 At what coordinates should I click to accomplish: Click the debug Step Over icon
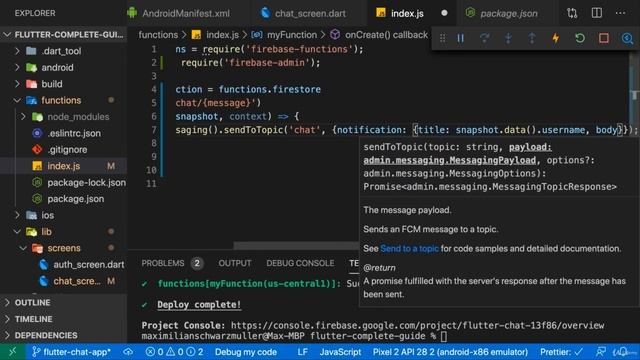(x=484, y=38)
